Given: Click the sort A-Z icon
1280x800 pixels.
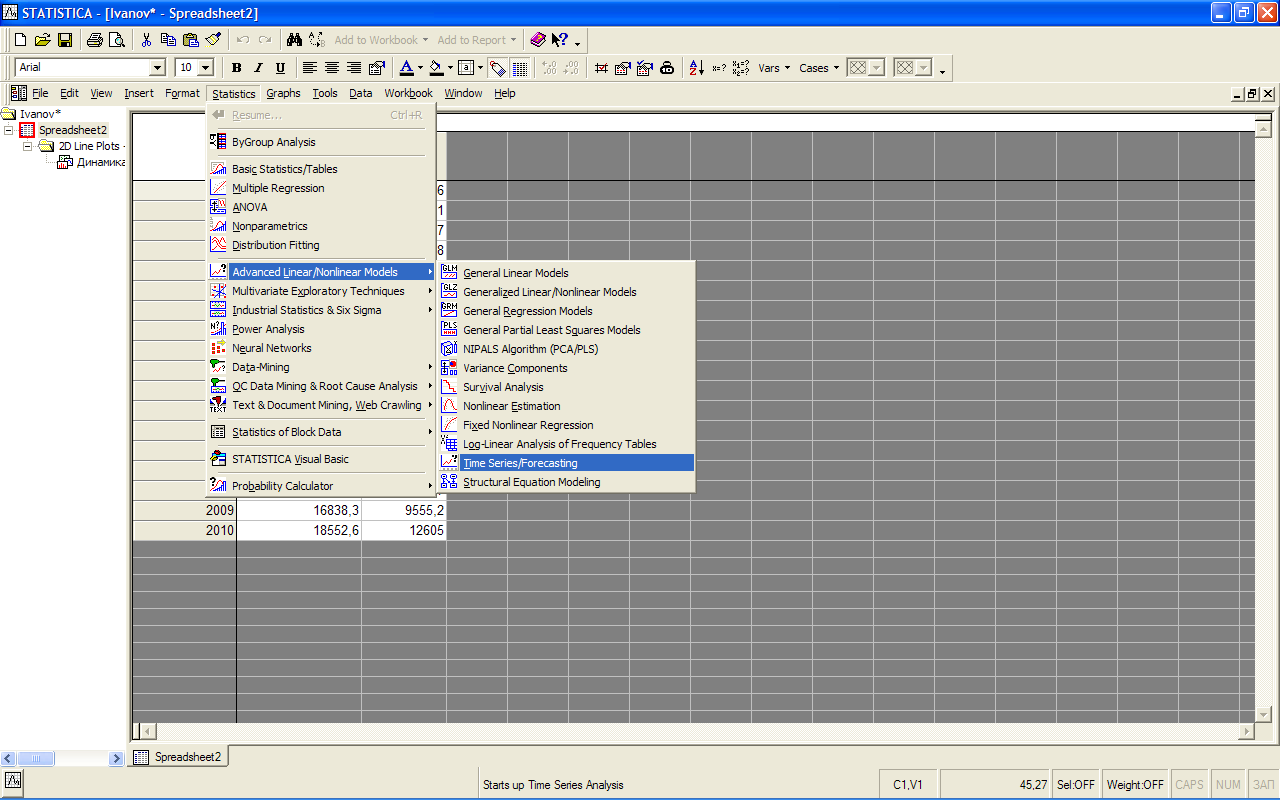Looking at the screenshot, I should (696, 68).
